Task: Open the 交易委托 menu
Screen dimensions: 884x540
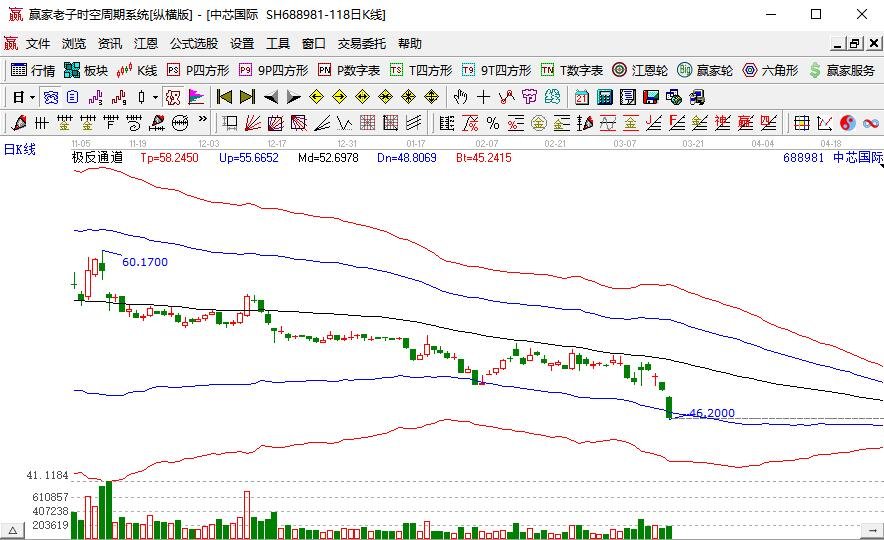Action: tap(362, 43)
